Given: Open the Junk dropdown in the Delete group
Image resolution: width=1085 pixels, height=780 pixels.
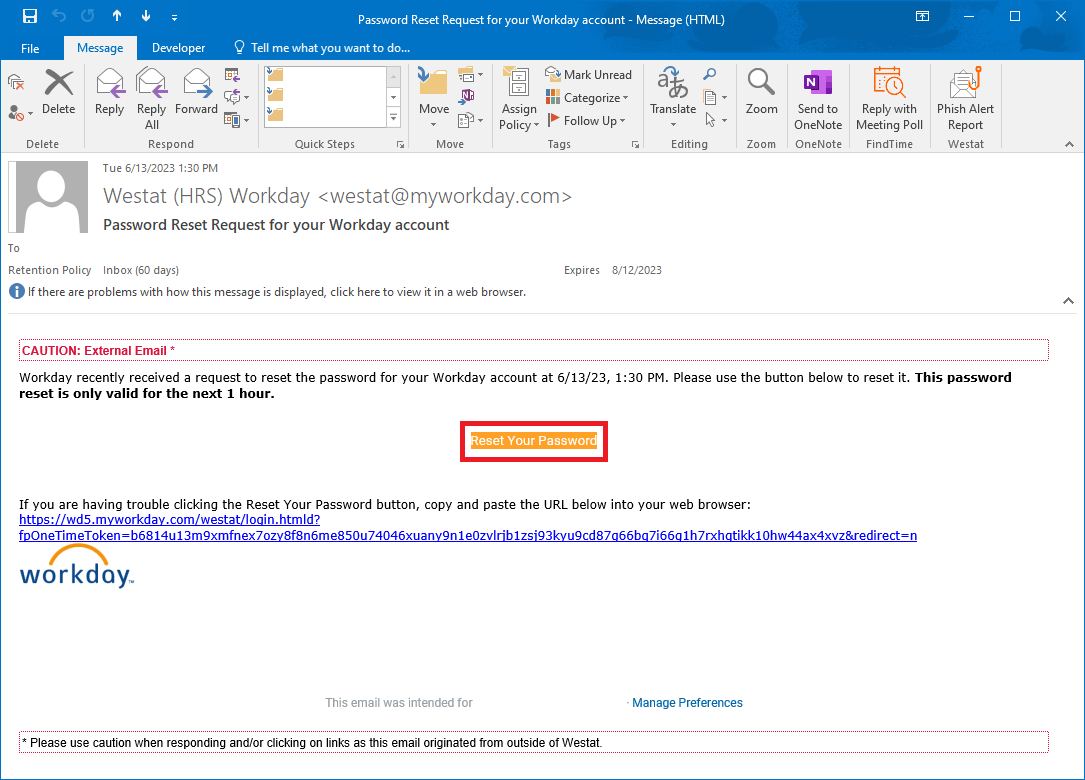Looking at the screenshot, I should 20,113.
